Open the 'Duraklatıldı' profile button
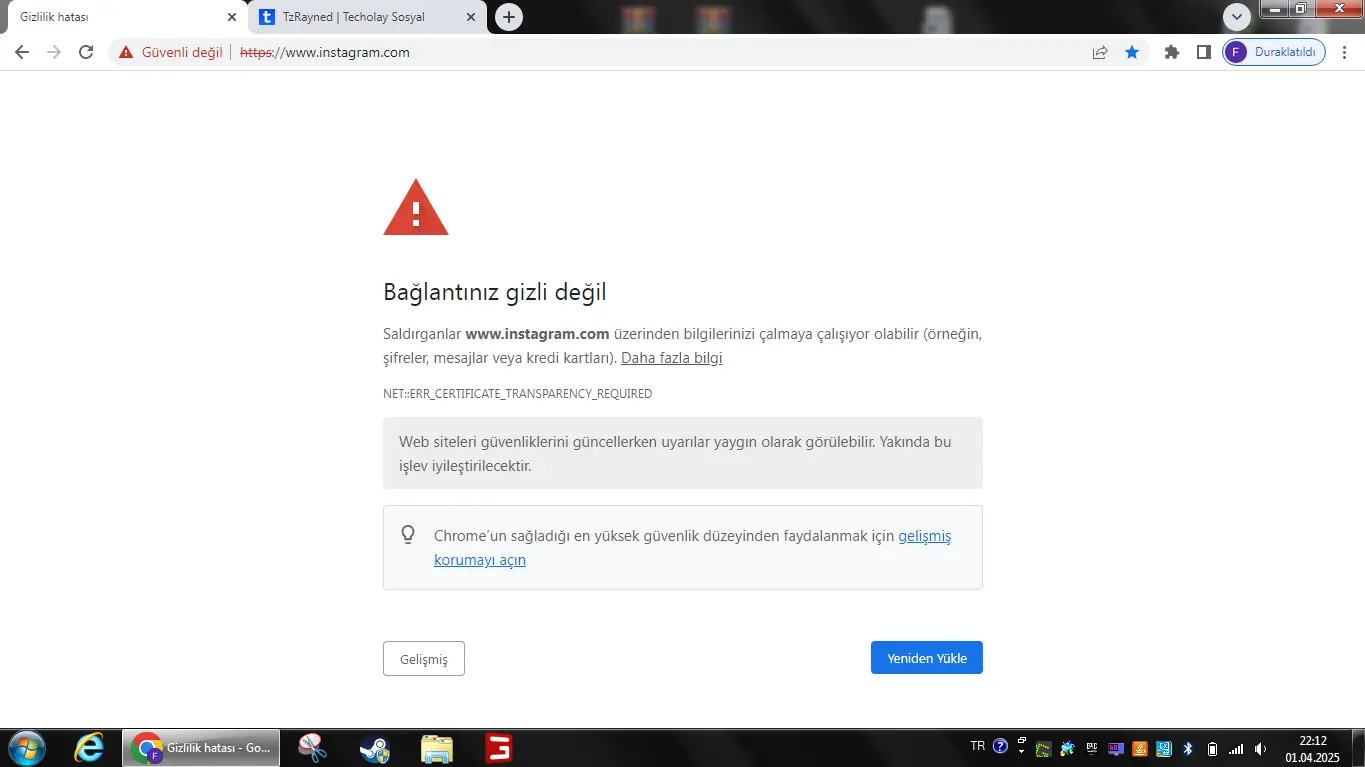 pos(1274,52)
